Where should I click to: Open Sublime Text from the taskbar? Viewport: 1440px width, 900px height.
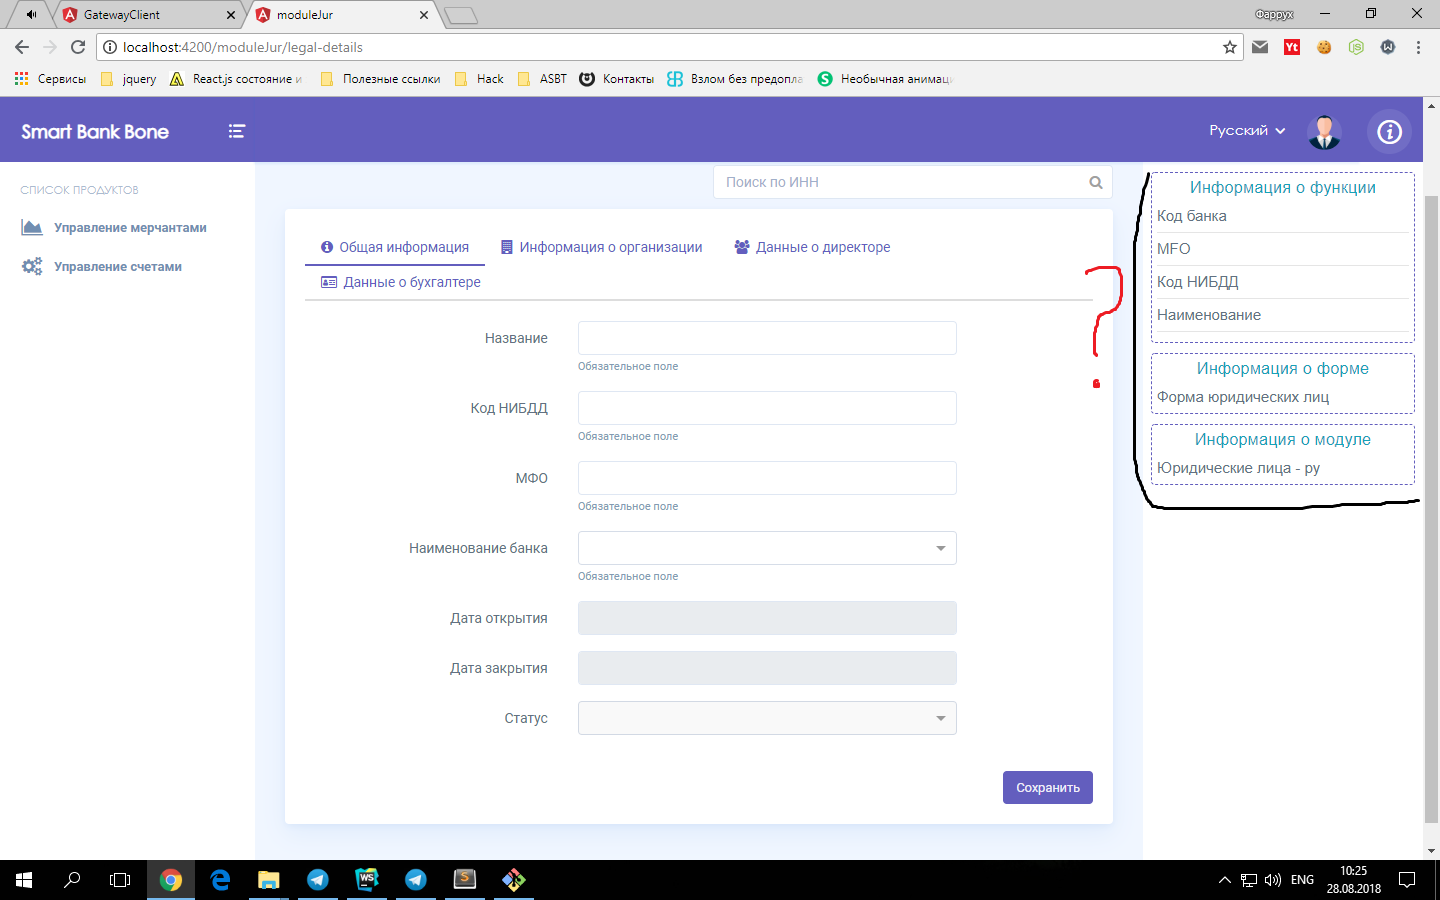[465, 880]
